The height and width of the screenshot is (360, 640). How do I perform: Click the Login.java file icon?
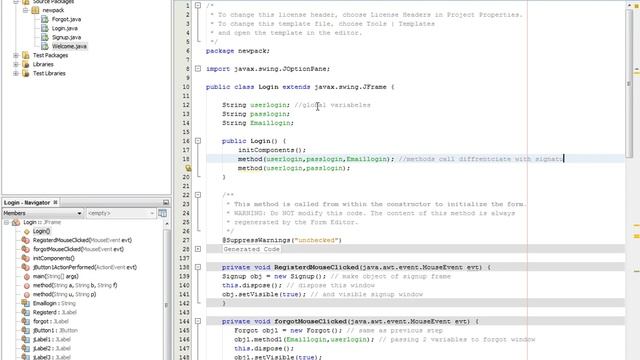(x=45, y=28)
